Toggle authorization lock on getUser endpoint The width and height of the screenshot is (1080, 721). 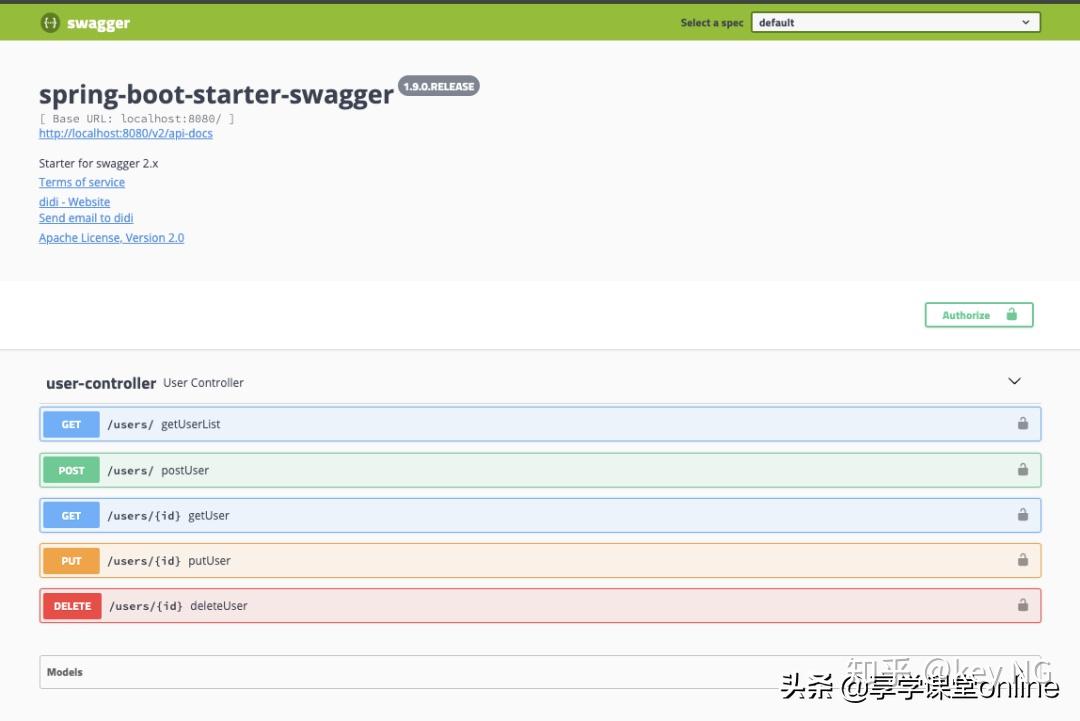coord(1022,515)
